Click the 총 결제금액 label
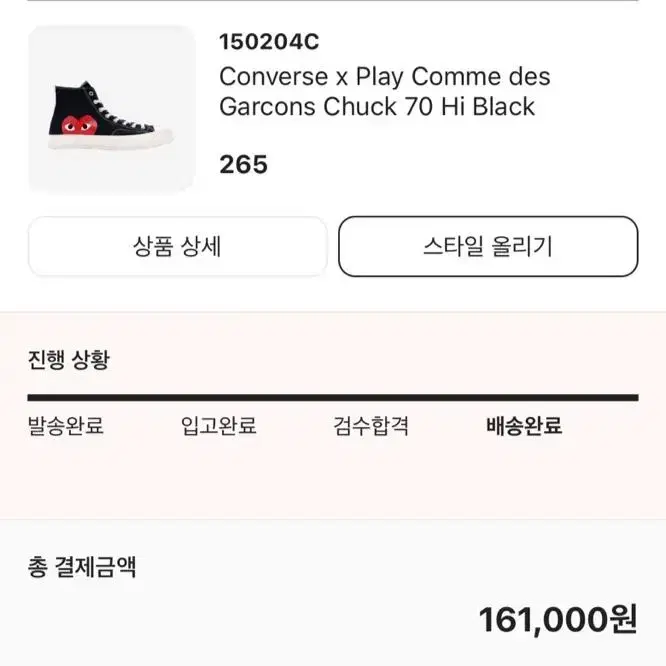The width and height of the screenshot is (666, 666). click(82, 567)
